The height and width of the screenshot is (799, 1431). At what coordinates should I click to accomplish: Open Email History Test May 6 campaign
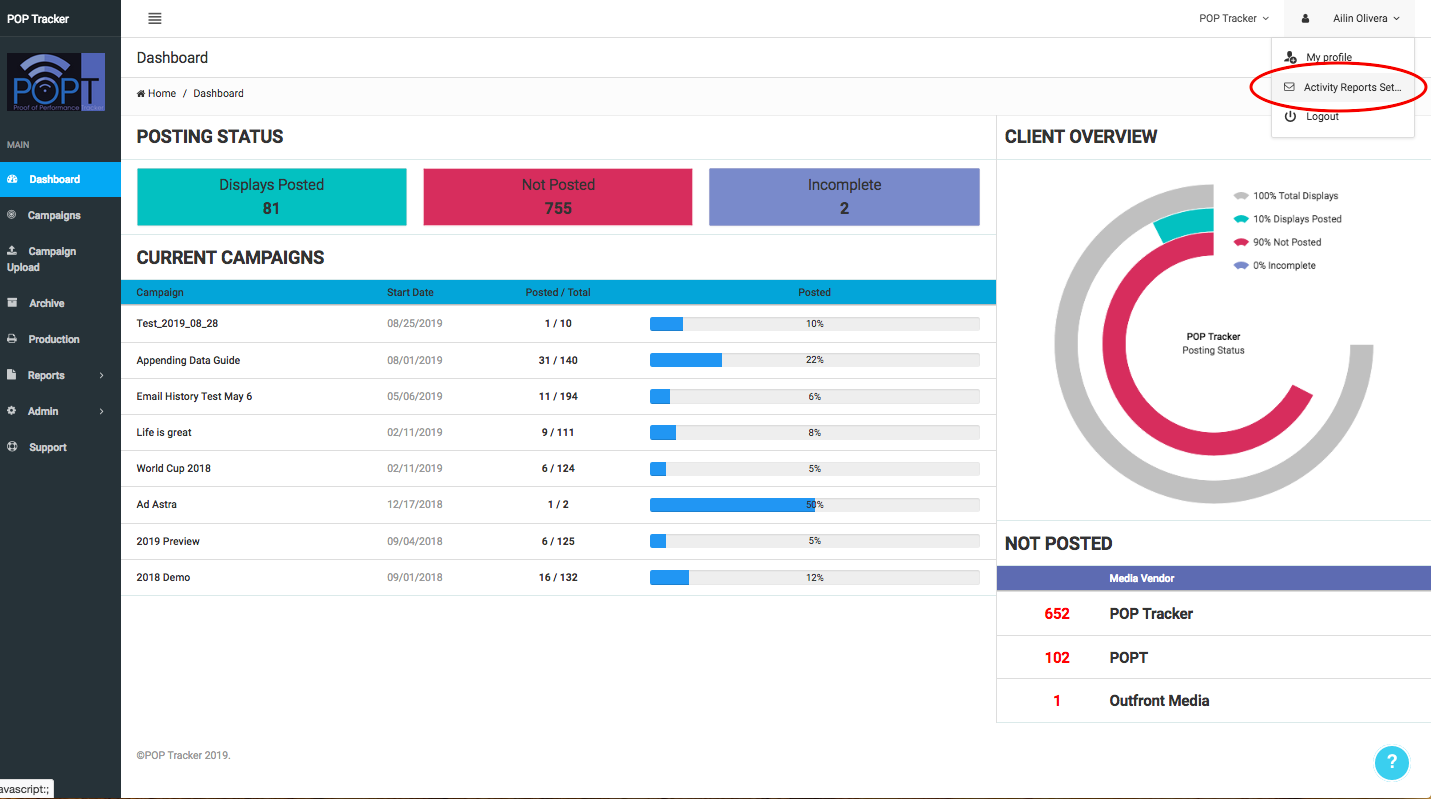(194, 396)
